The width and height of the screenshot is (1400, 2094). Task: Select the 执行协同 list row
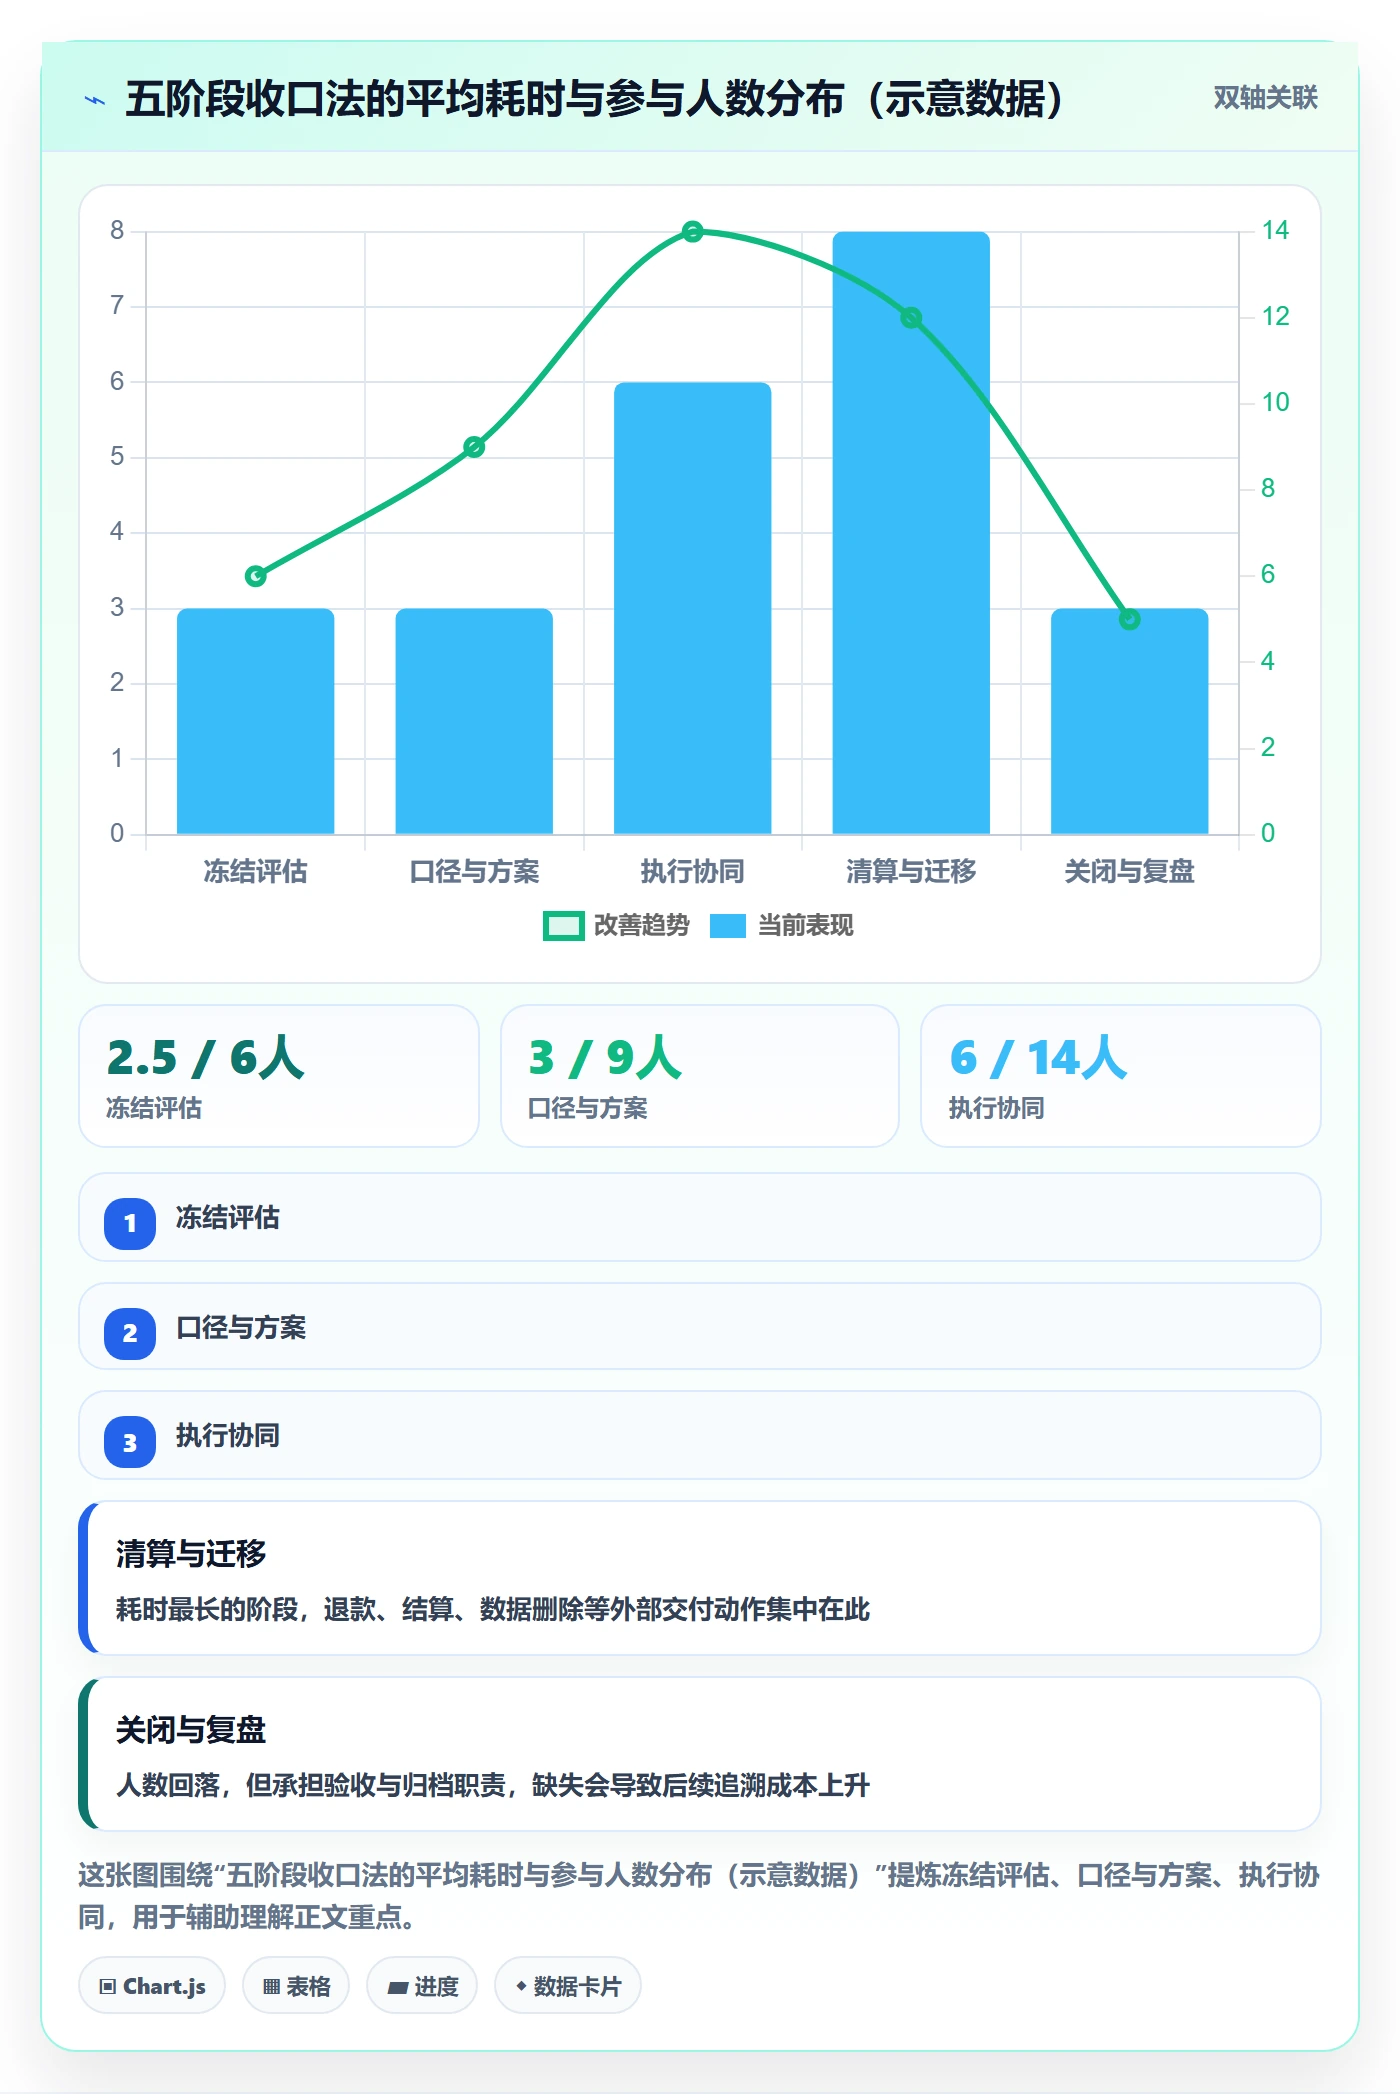[700, 1436]
